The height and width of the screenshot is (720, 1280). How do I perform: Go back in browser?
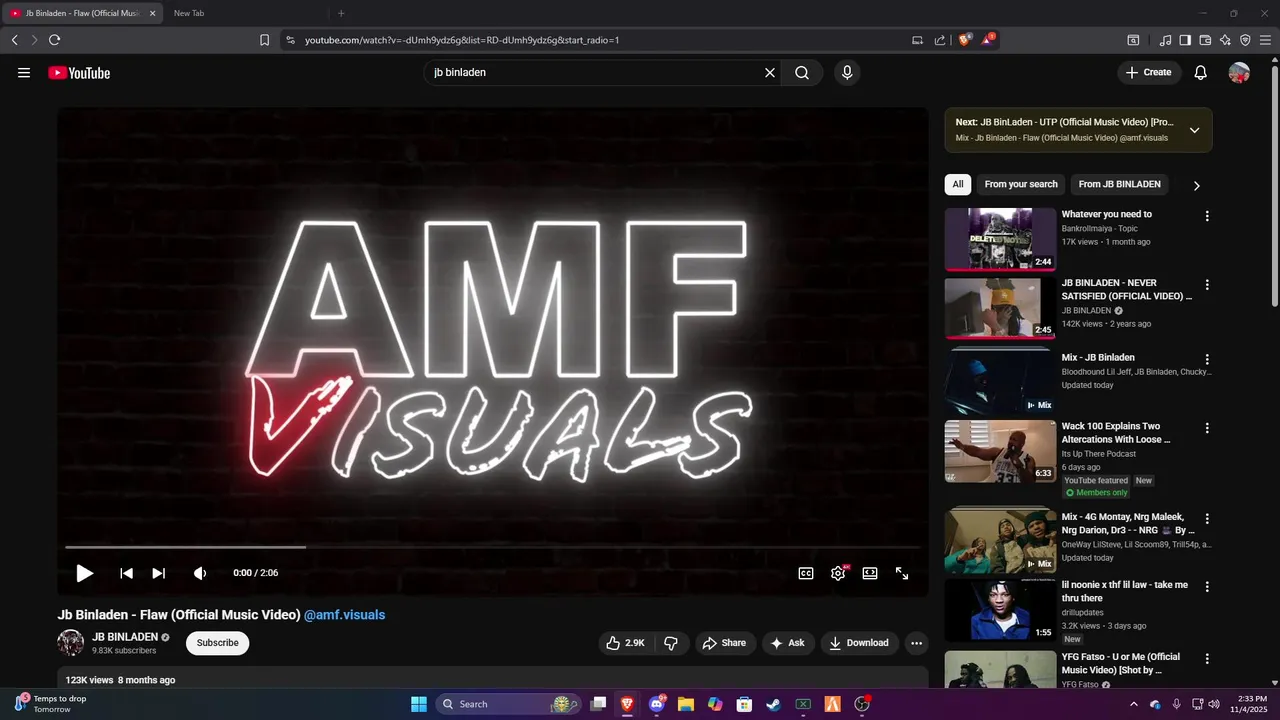(x=14, y=40)
